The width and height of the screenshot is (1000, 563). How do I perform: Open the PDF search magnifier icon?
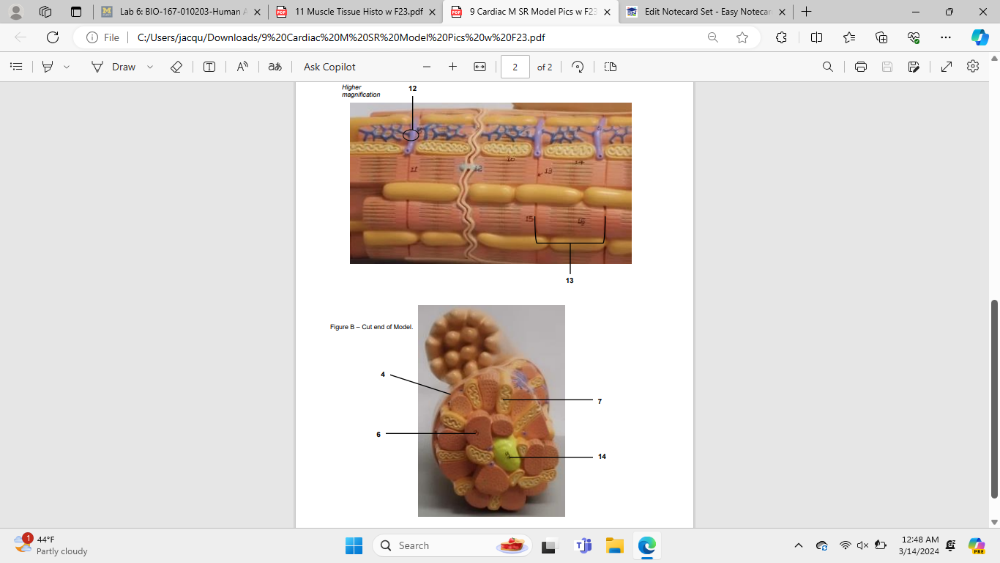pos(827,67)
